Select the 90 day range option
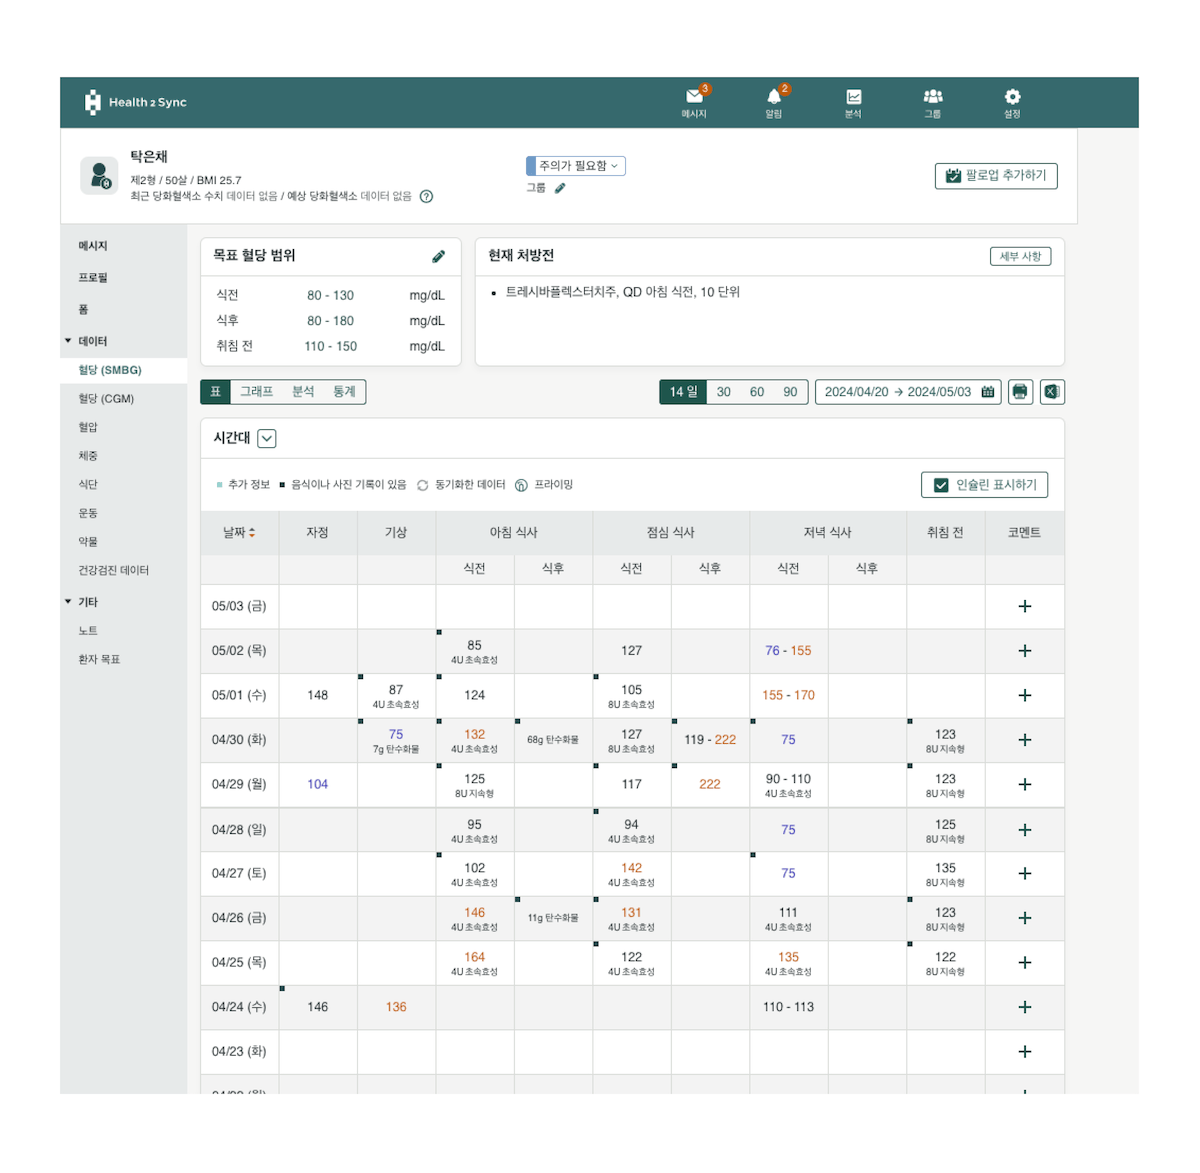 790,392
